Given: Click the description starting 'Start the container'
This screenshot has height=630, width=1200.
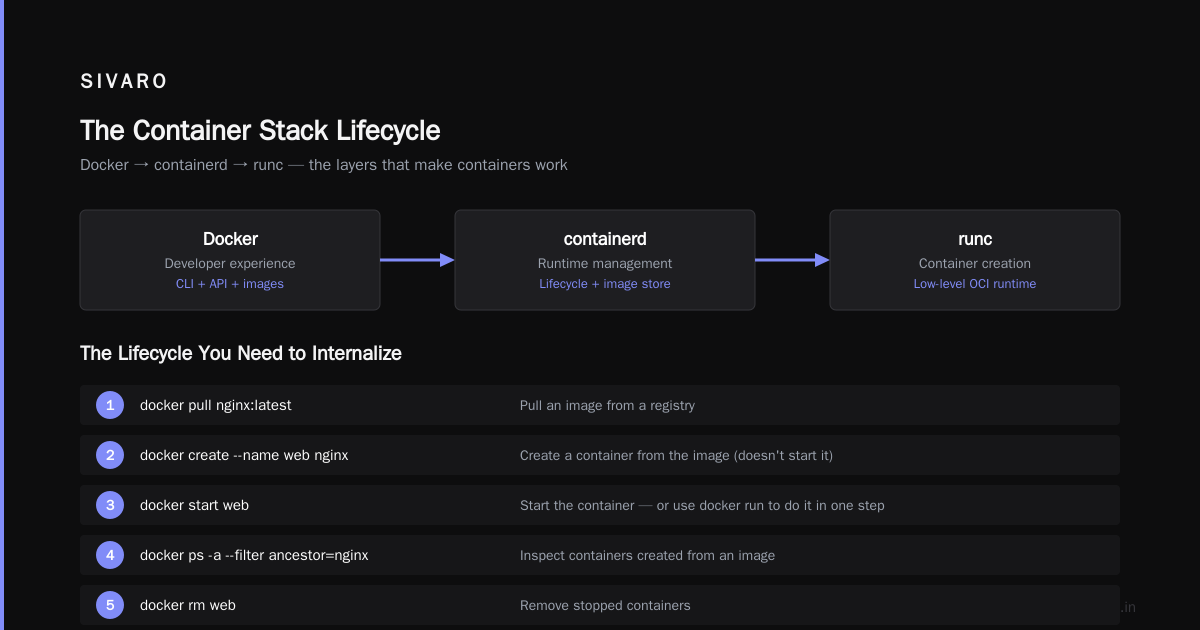Looking at the screenshot, I should click(702, 506).
